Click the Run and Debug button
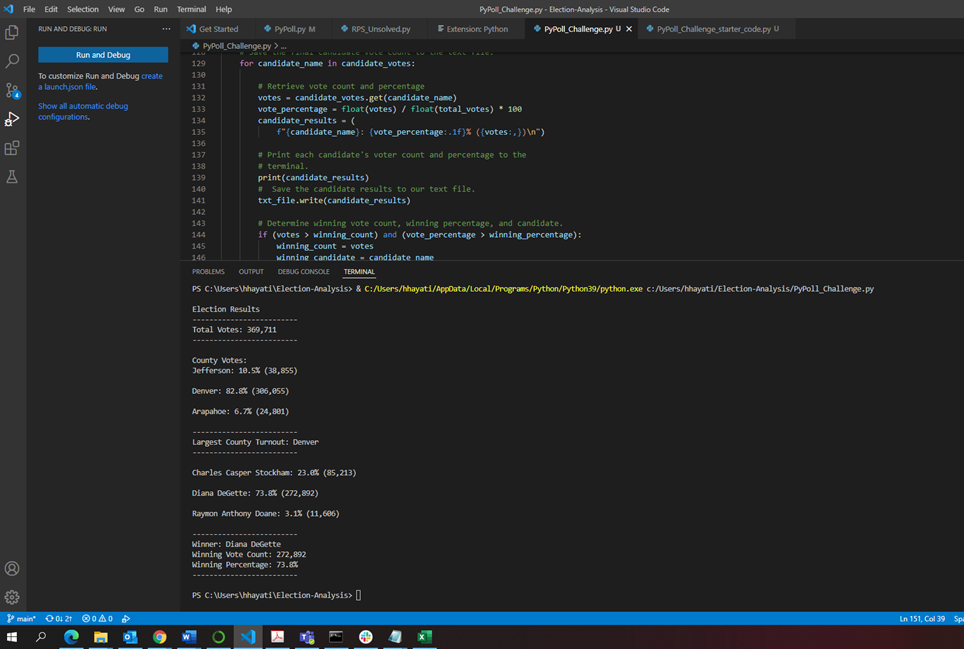 tap(103, 55)
